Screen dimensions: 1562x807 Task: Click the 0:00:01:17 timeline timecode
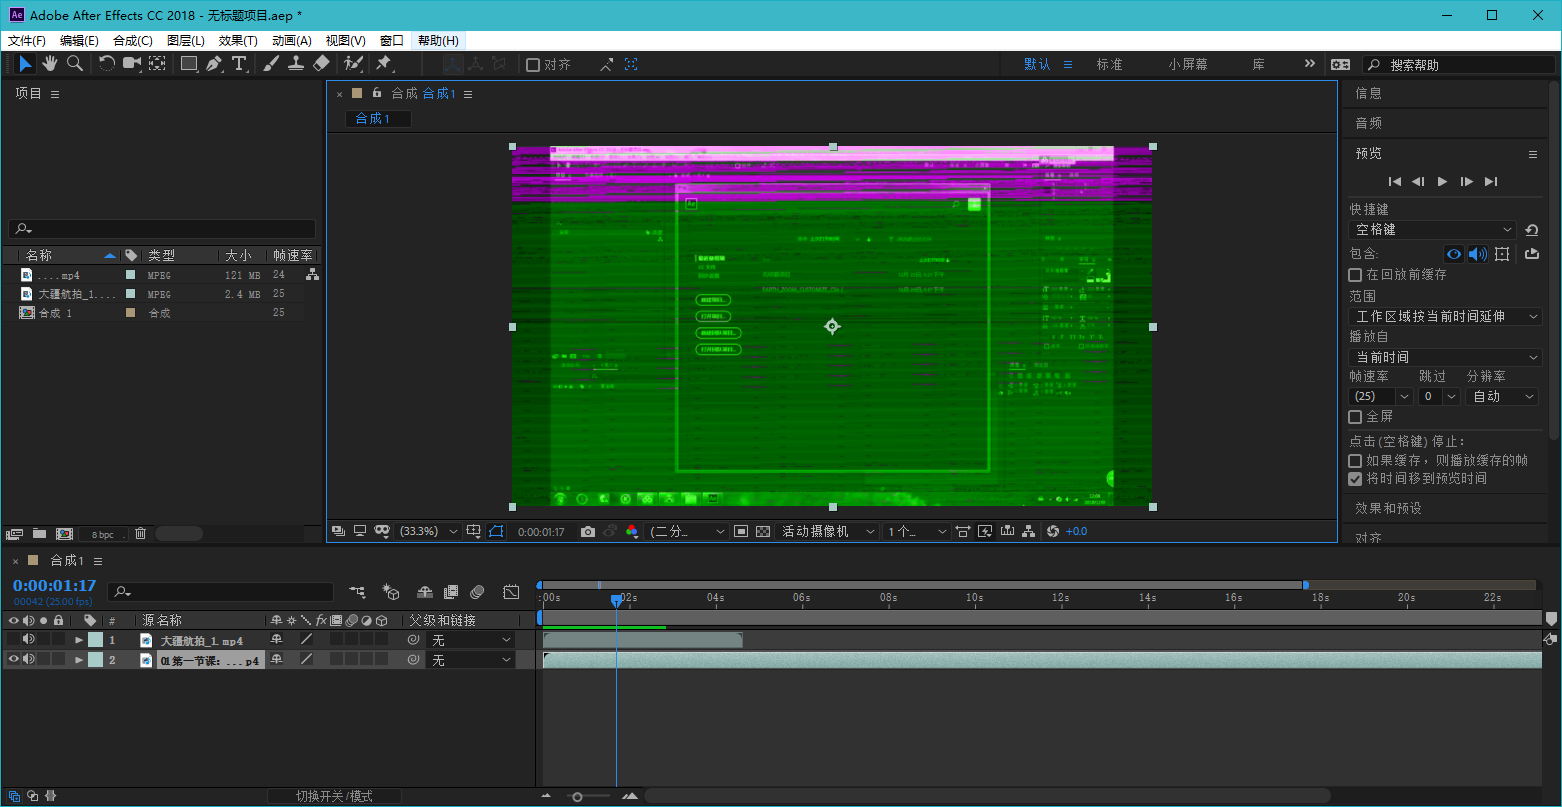pyautogui.click(x=54, y=586)
